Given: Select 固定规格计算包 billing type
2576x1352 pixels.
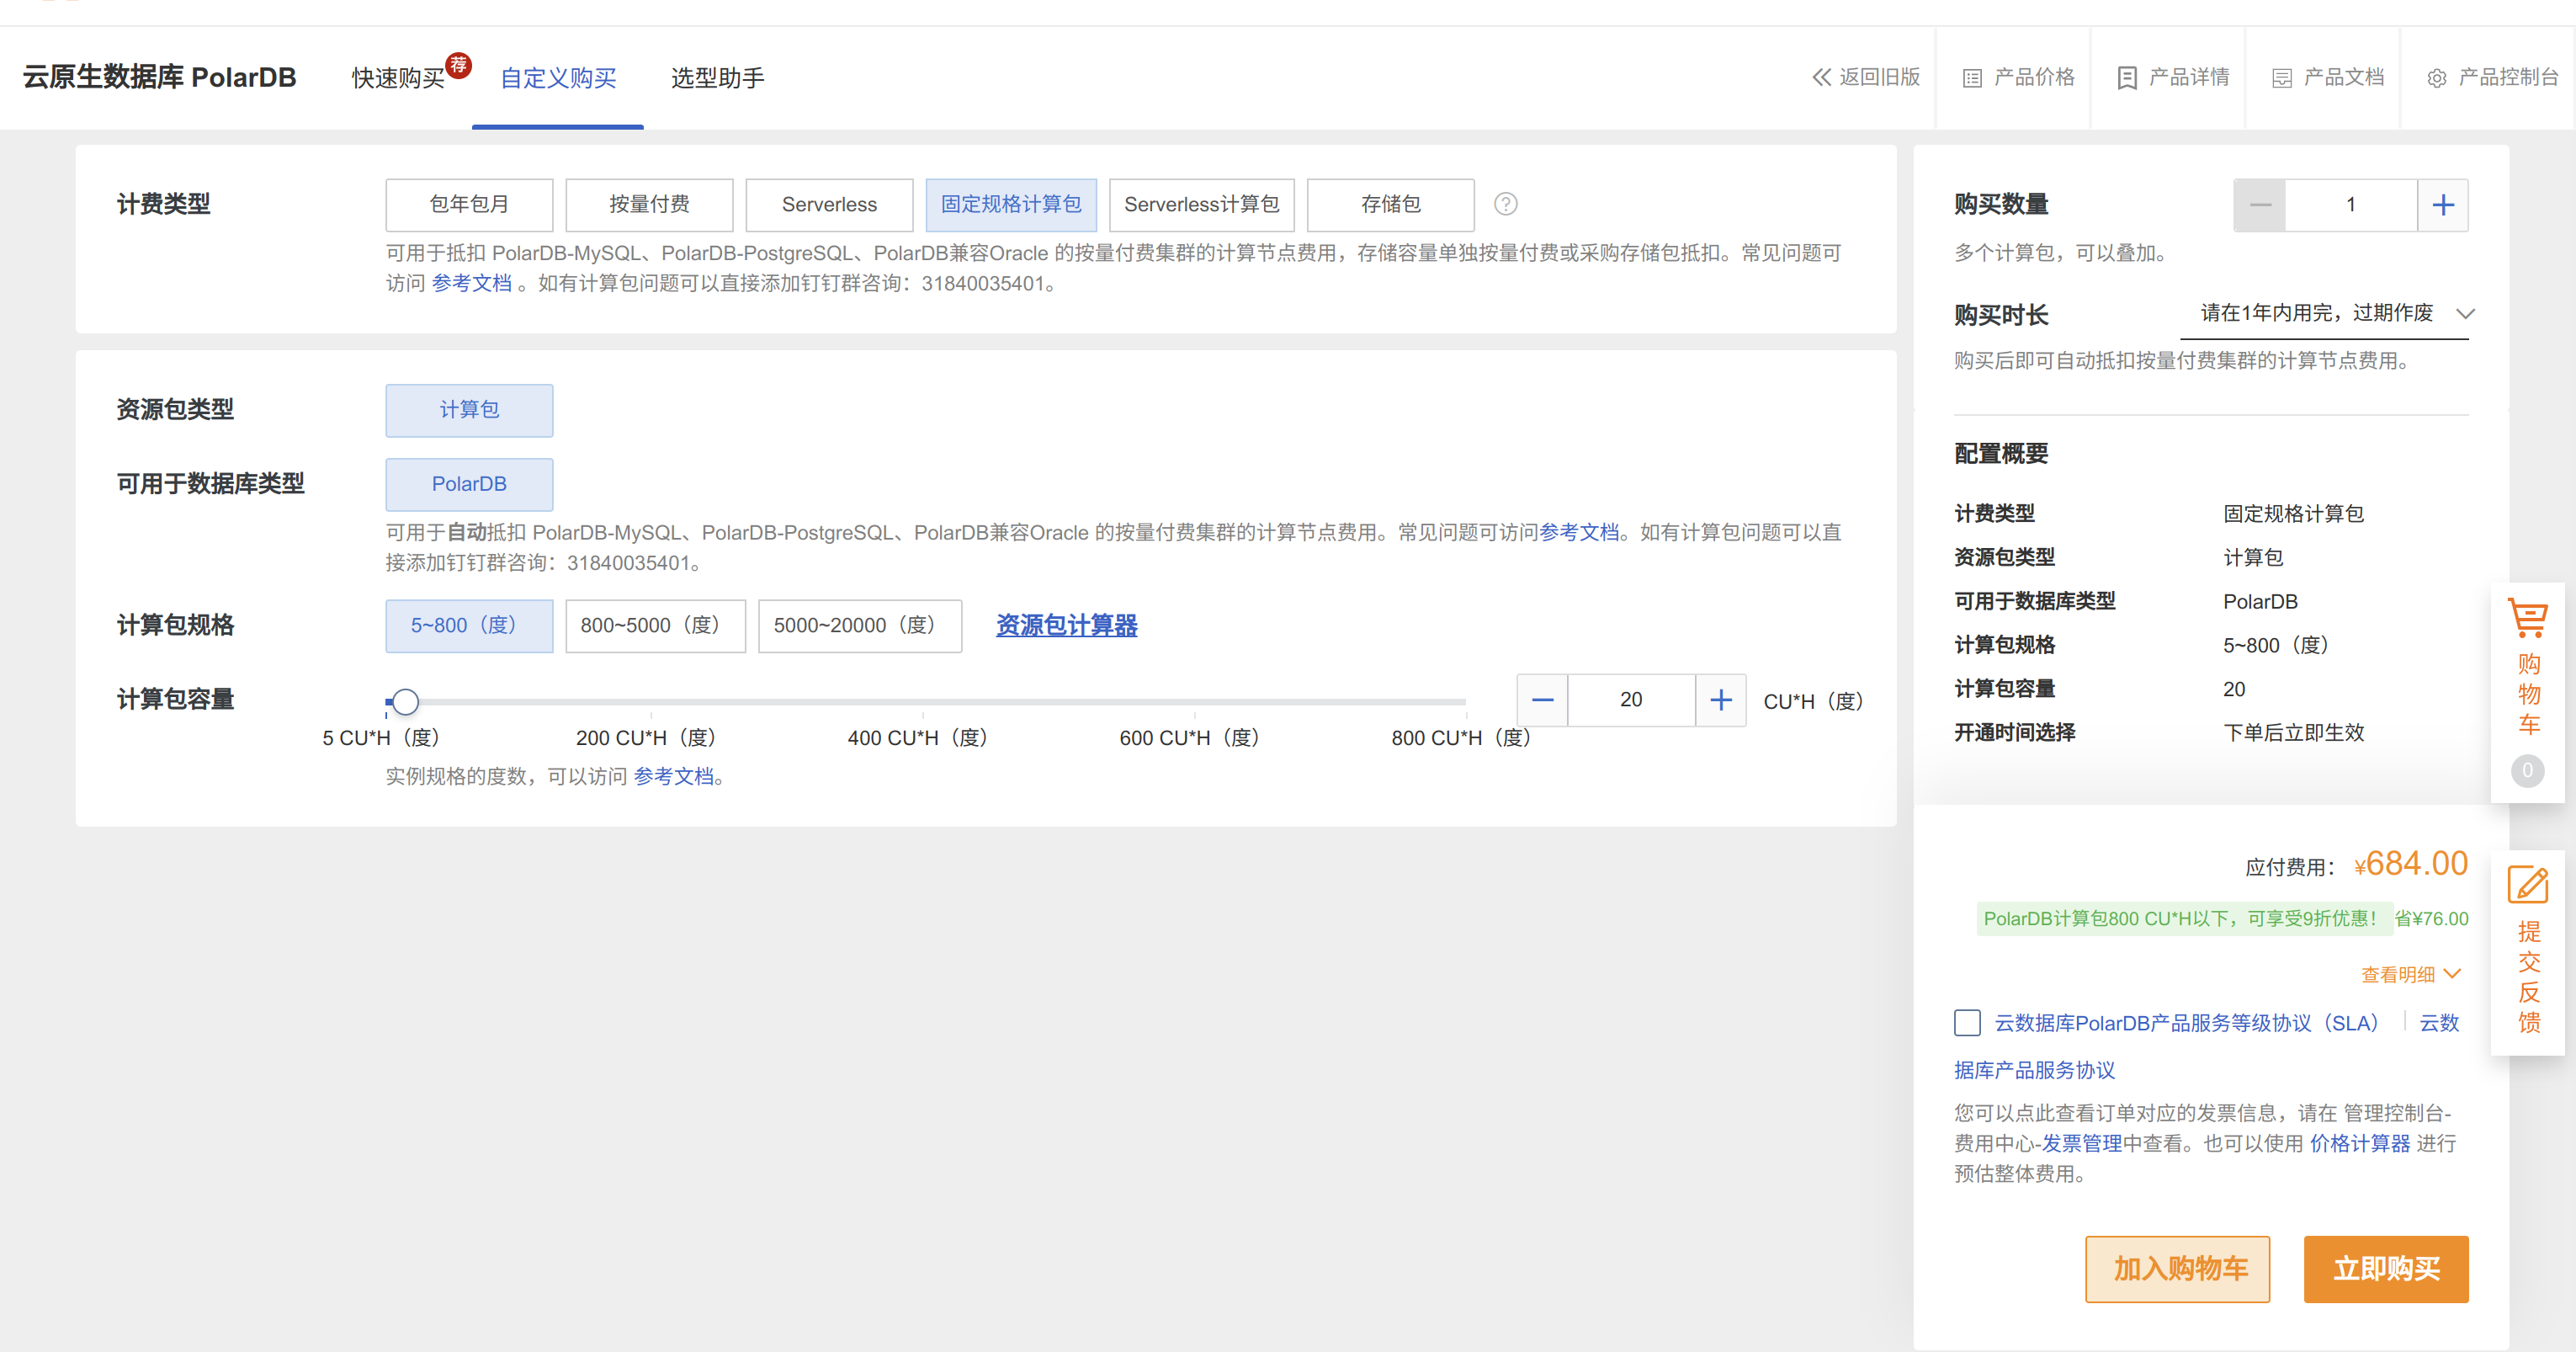Looking at the screenshot, I should 1011,204.
